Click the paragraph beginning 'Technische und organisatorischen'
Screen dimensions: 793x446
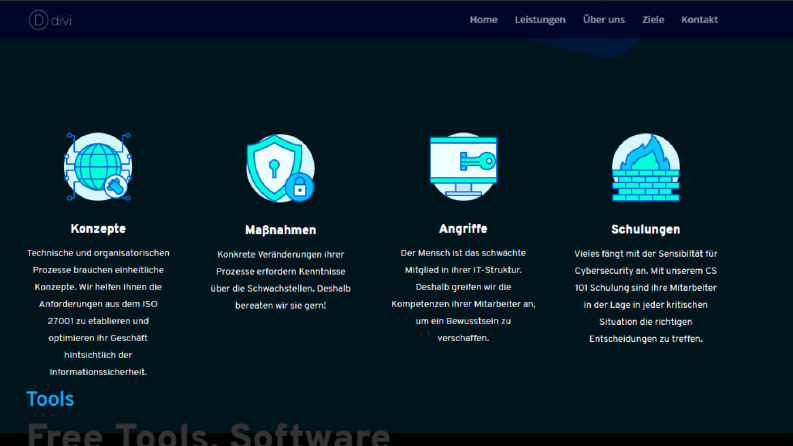coord(98,313)
